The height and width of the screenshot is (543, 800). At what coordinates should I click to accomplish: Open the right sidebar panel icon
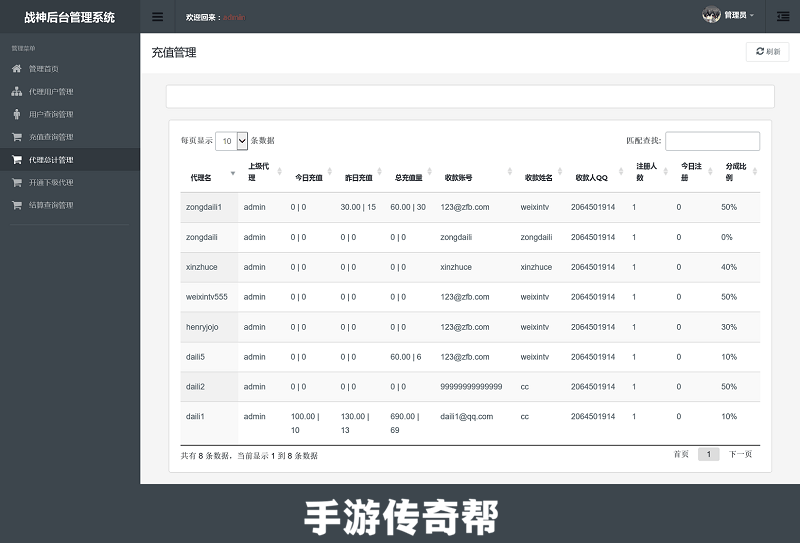coord(783,17)
